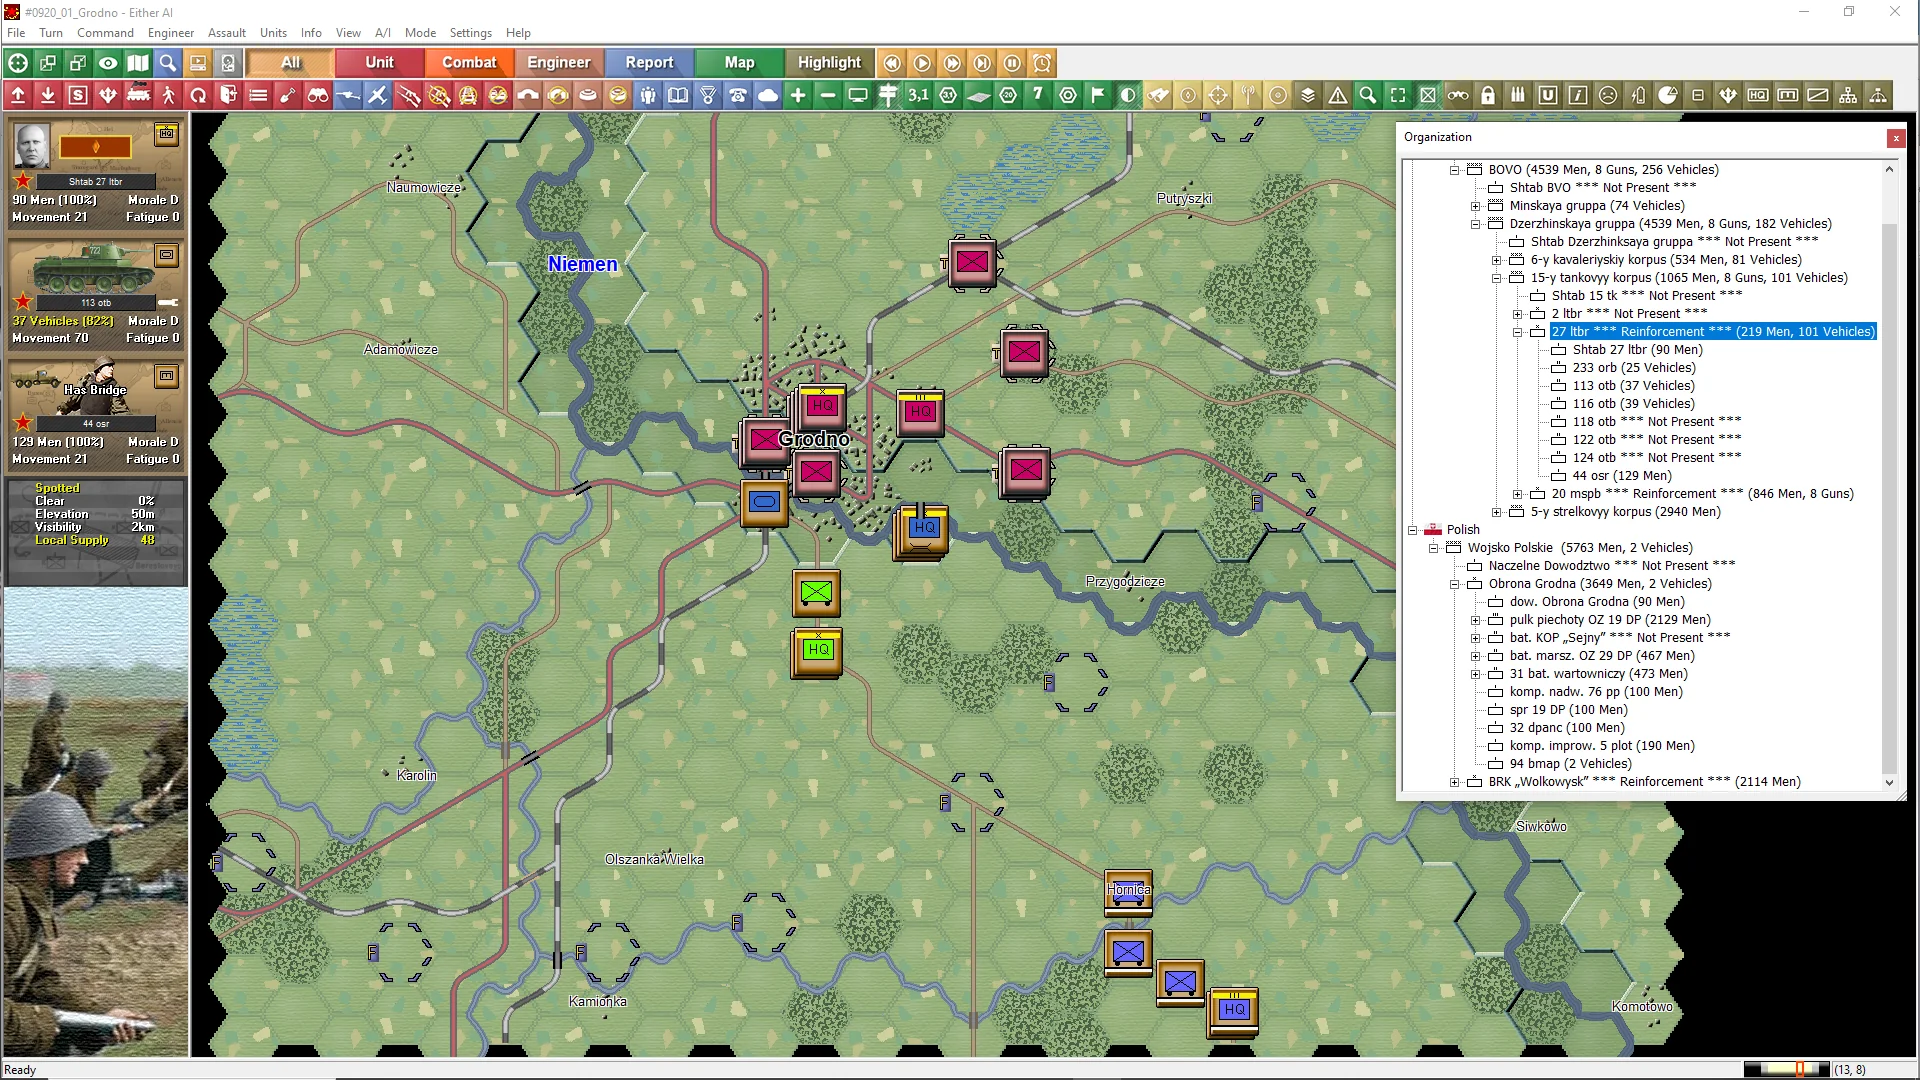1920x1080 pixels.
Task: Click the HQ icon in right toolbar
Action: click(1758, 95)
